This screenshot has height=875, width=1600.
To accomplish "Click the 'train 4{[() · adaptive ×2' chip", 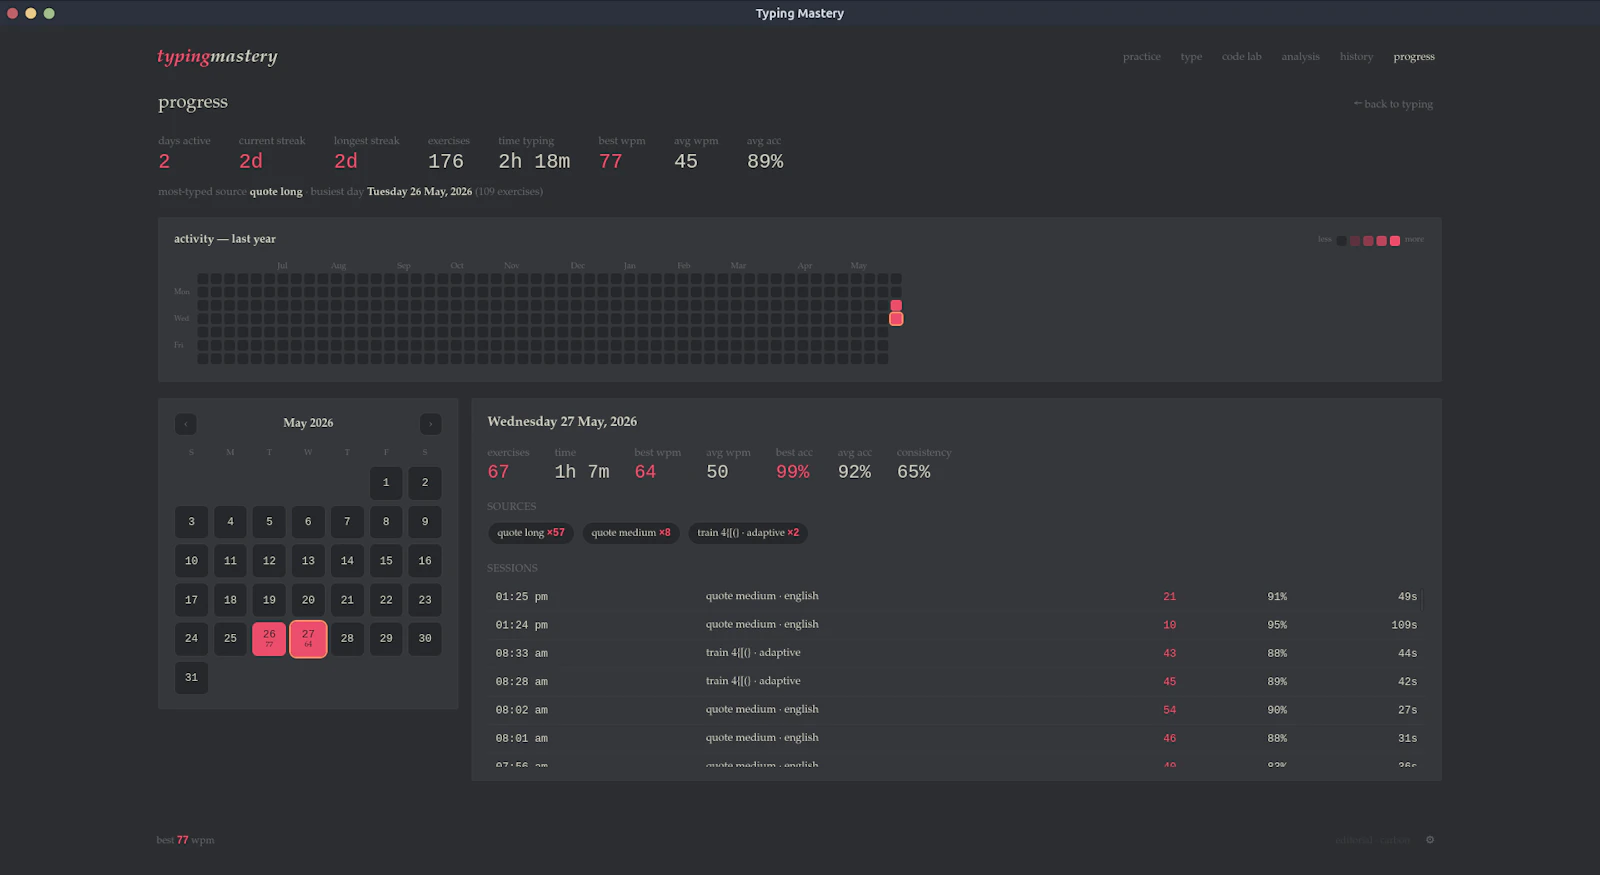I will [x=748, y=533].
